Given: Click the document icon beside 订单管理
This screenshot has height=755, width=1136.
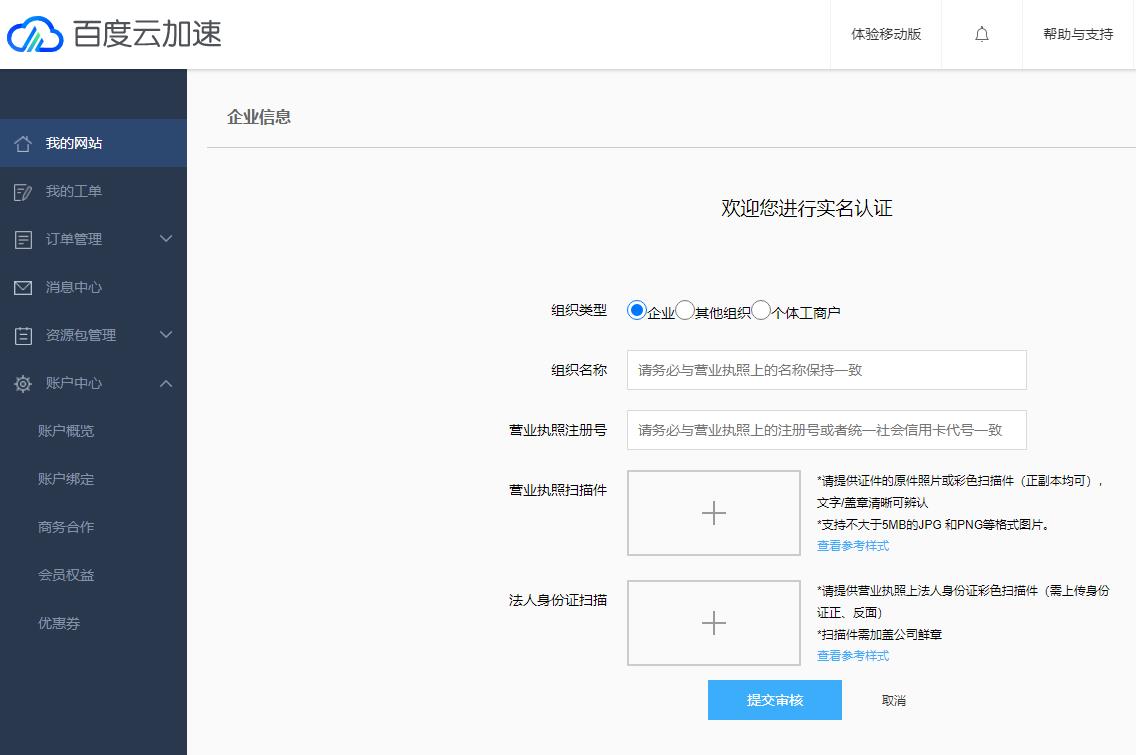Looking at the screenshot, I should (23, 240).
